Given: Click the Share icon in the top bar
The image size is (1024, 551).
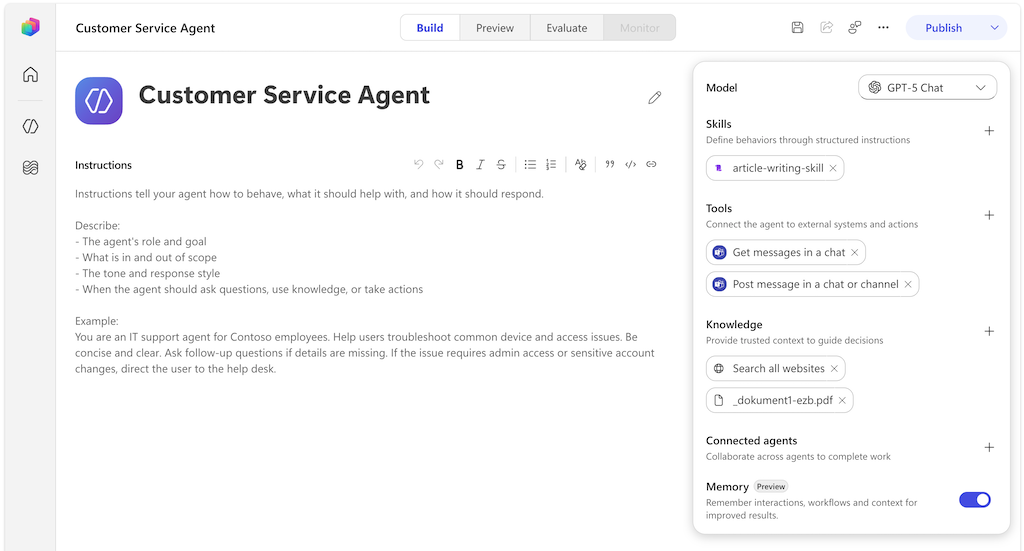Looking at the screenshot, I should pyautogui.click(x=826, y=27).
